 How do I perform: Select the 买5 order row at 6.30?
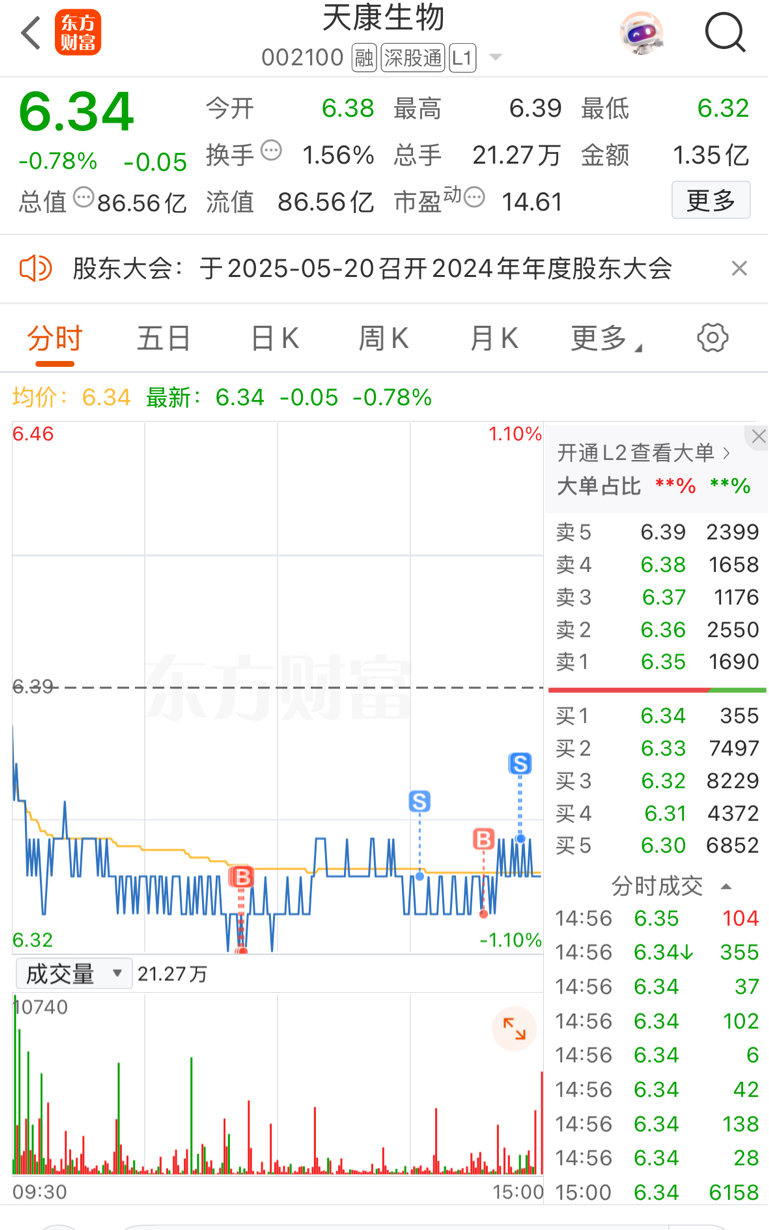tap(657, 845)
